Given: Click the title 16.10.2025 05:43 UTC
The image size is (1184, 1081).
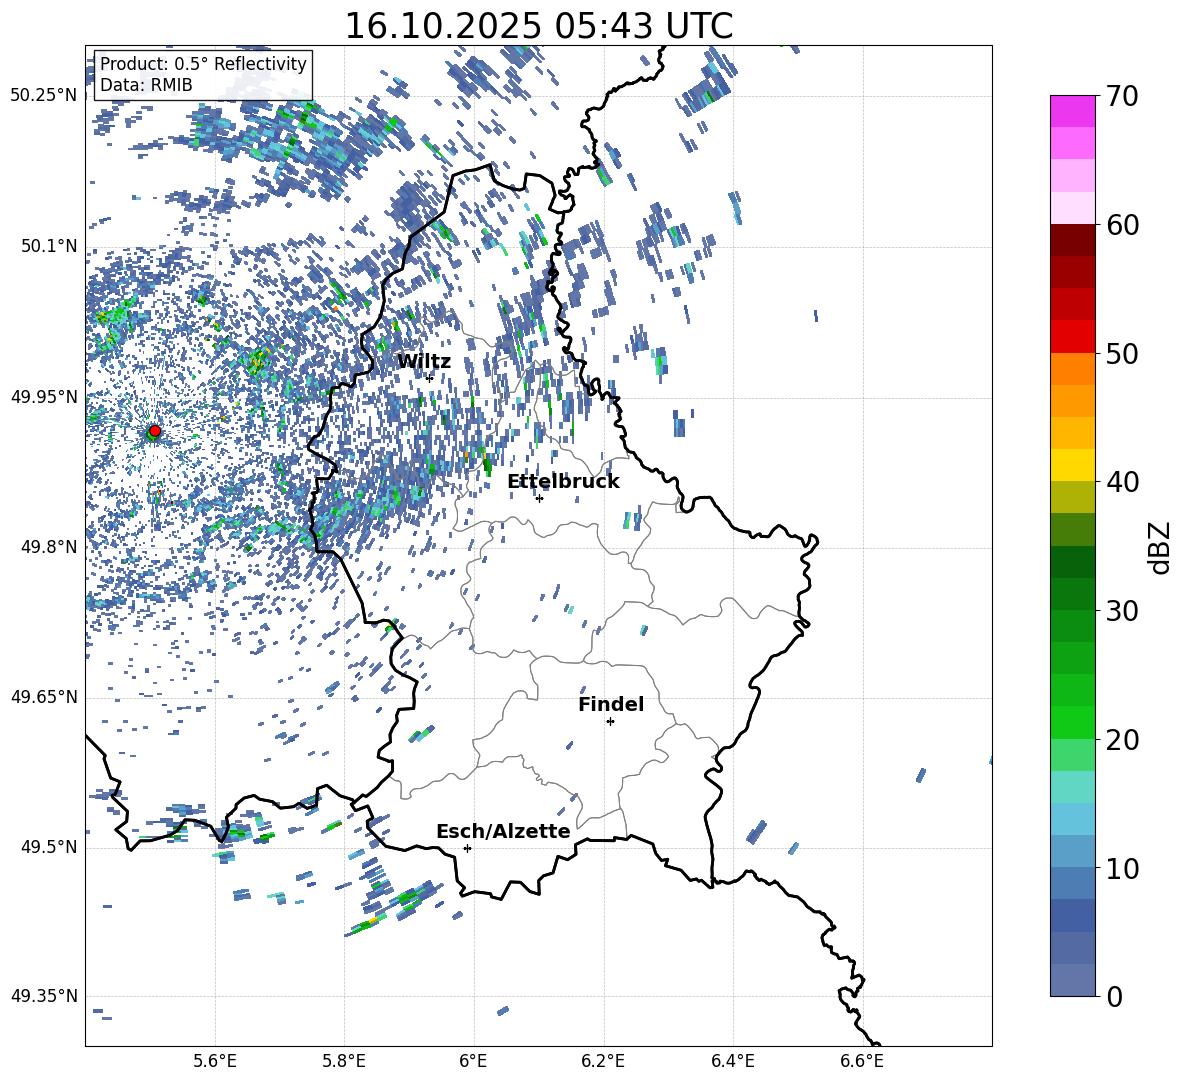Looking at the screenshot, I should click(538, 26).
